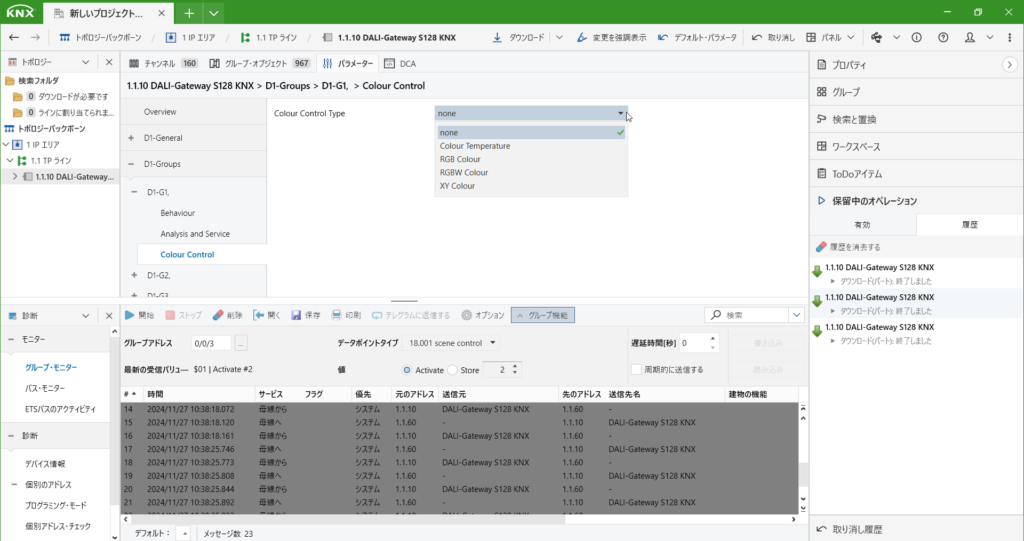Click the グループアドレス input field
The image size is (1024, 541).
click(211, 343)
